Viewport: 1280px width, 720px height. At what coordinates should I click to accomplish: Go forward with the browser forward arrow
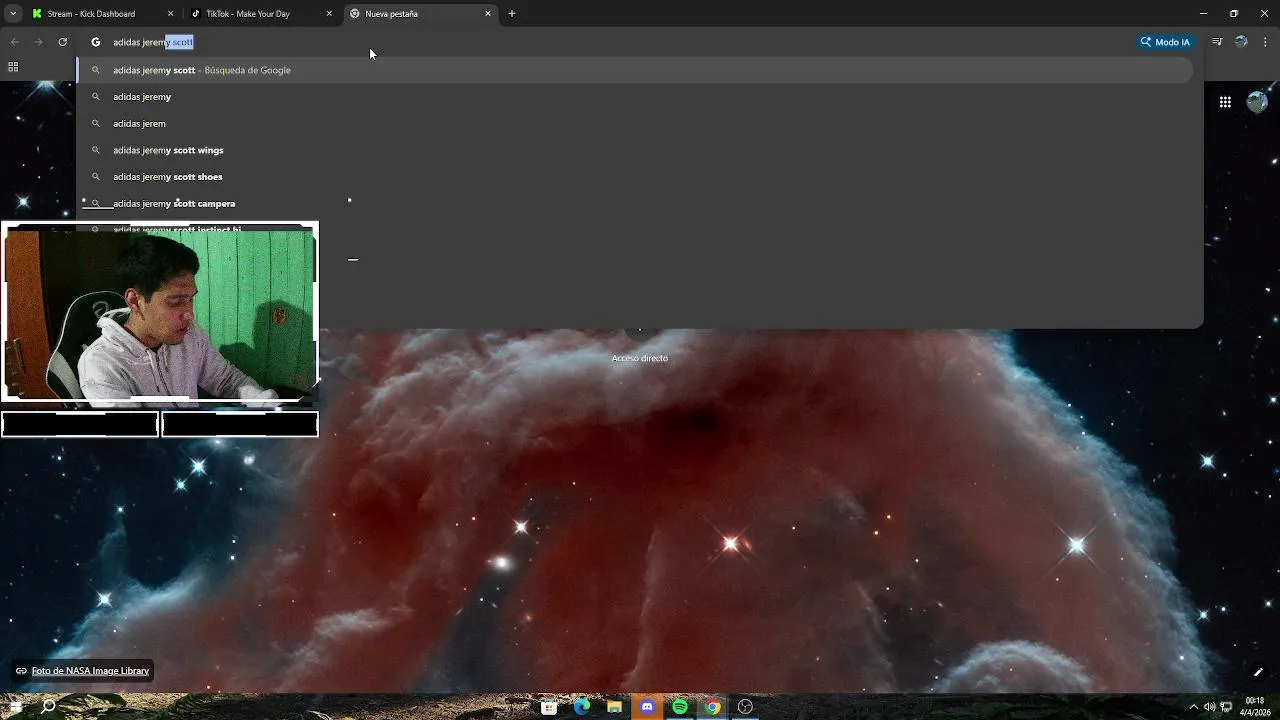38,42
